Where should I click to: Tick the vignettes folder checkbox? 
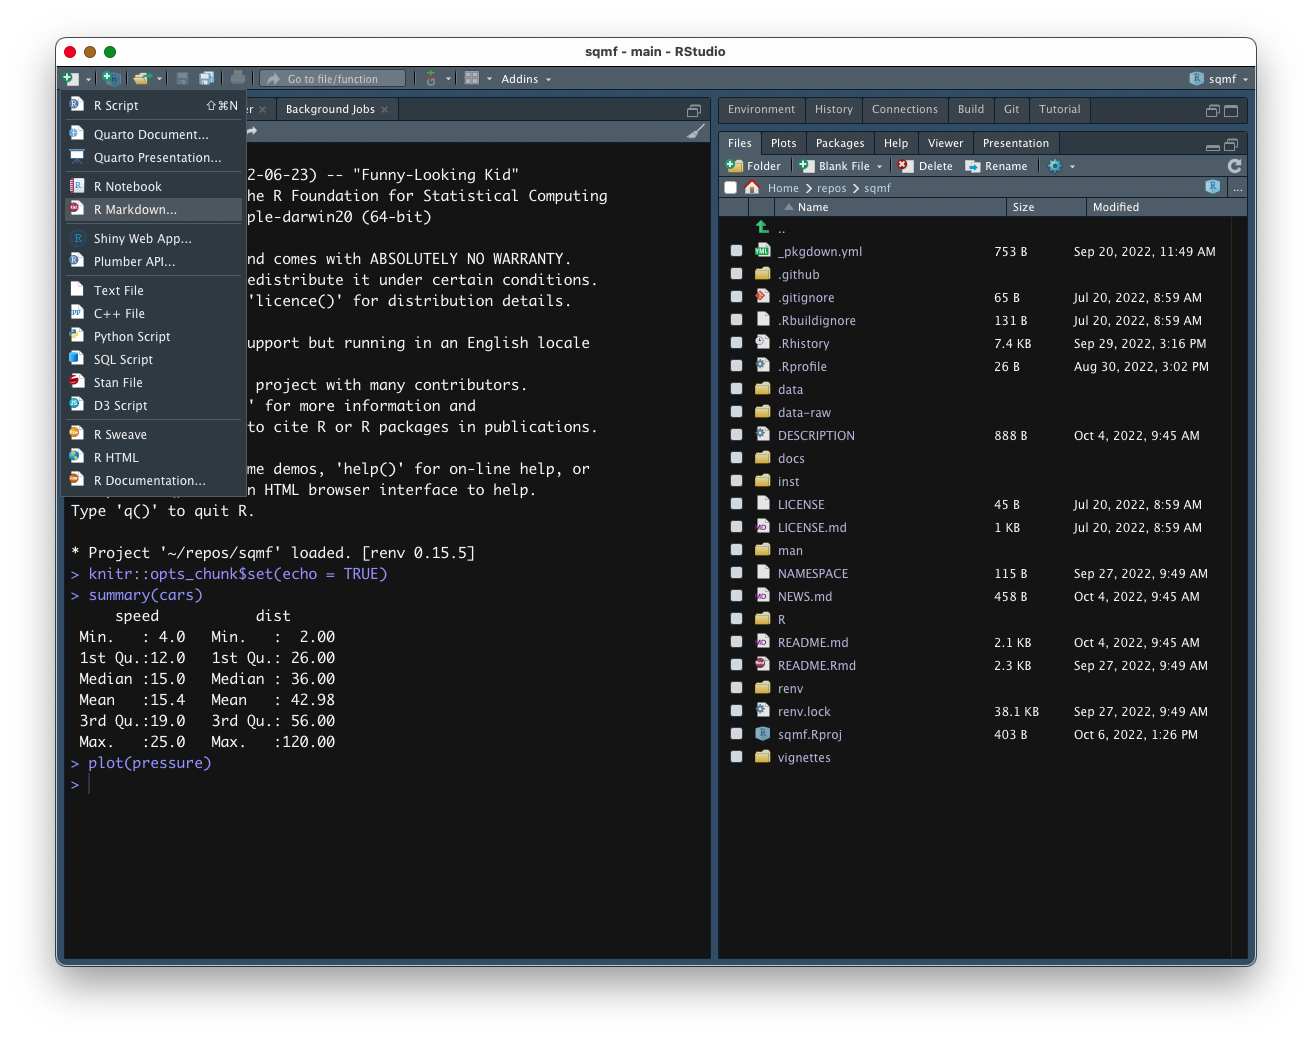pos(737,758)
